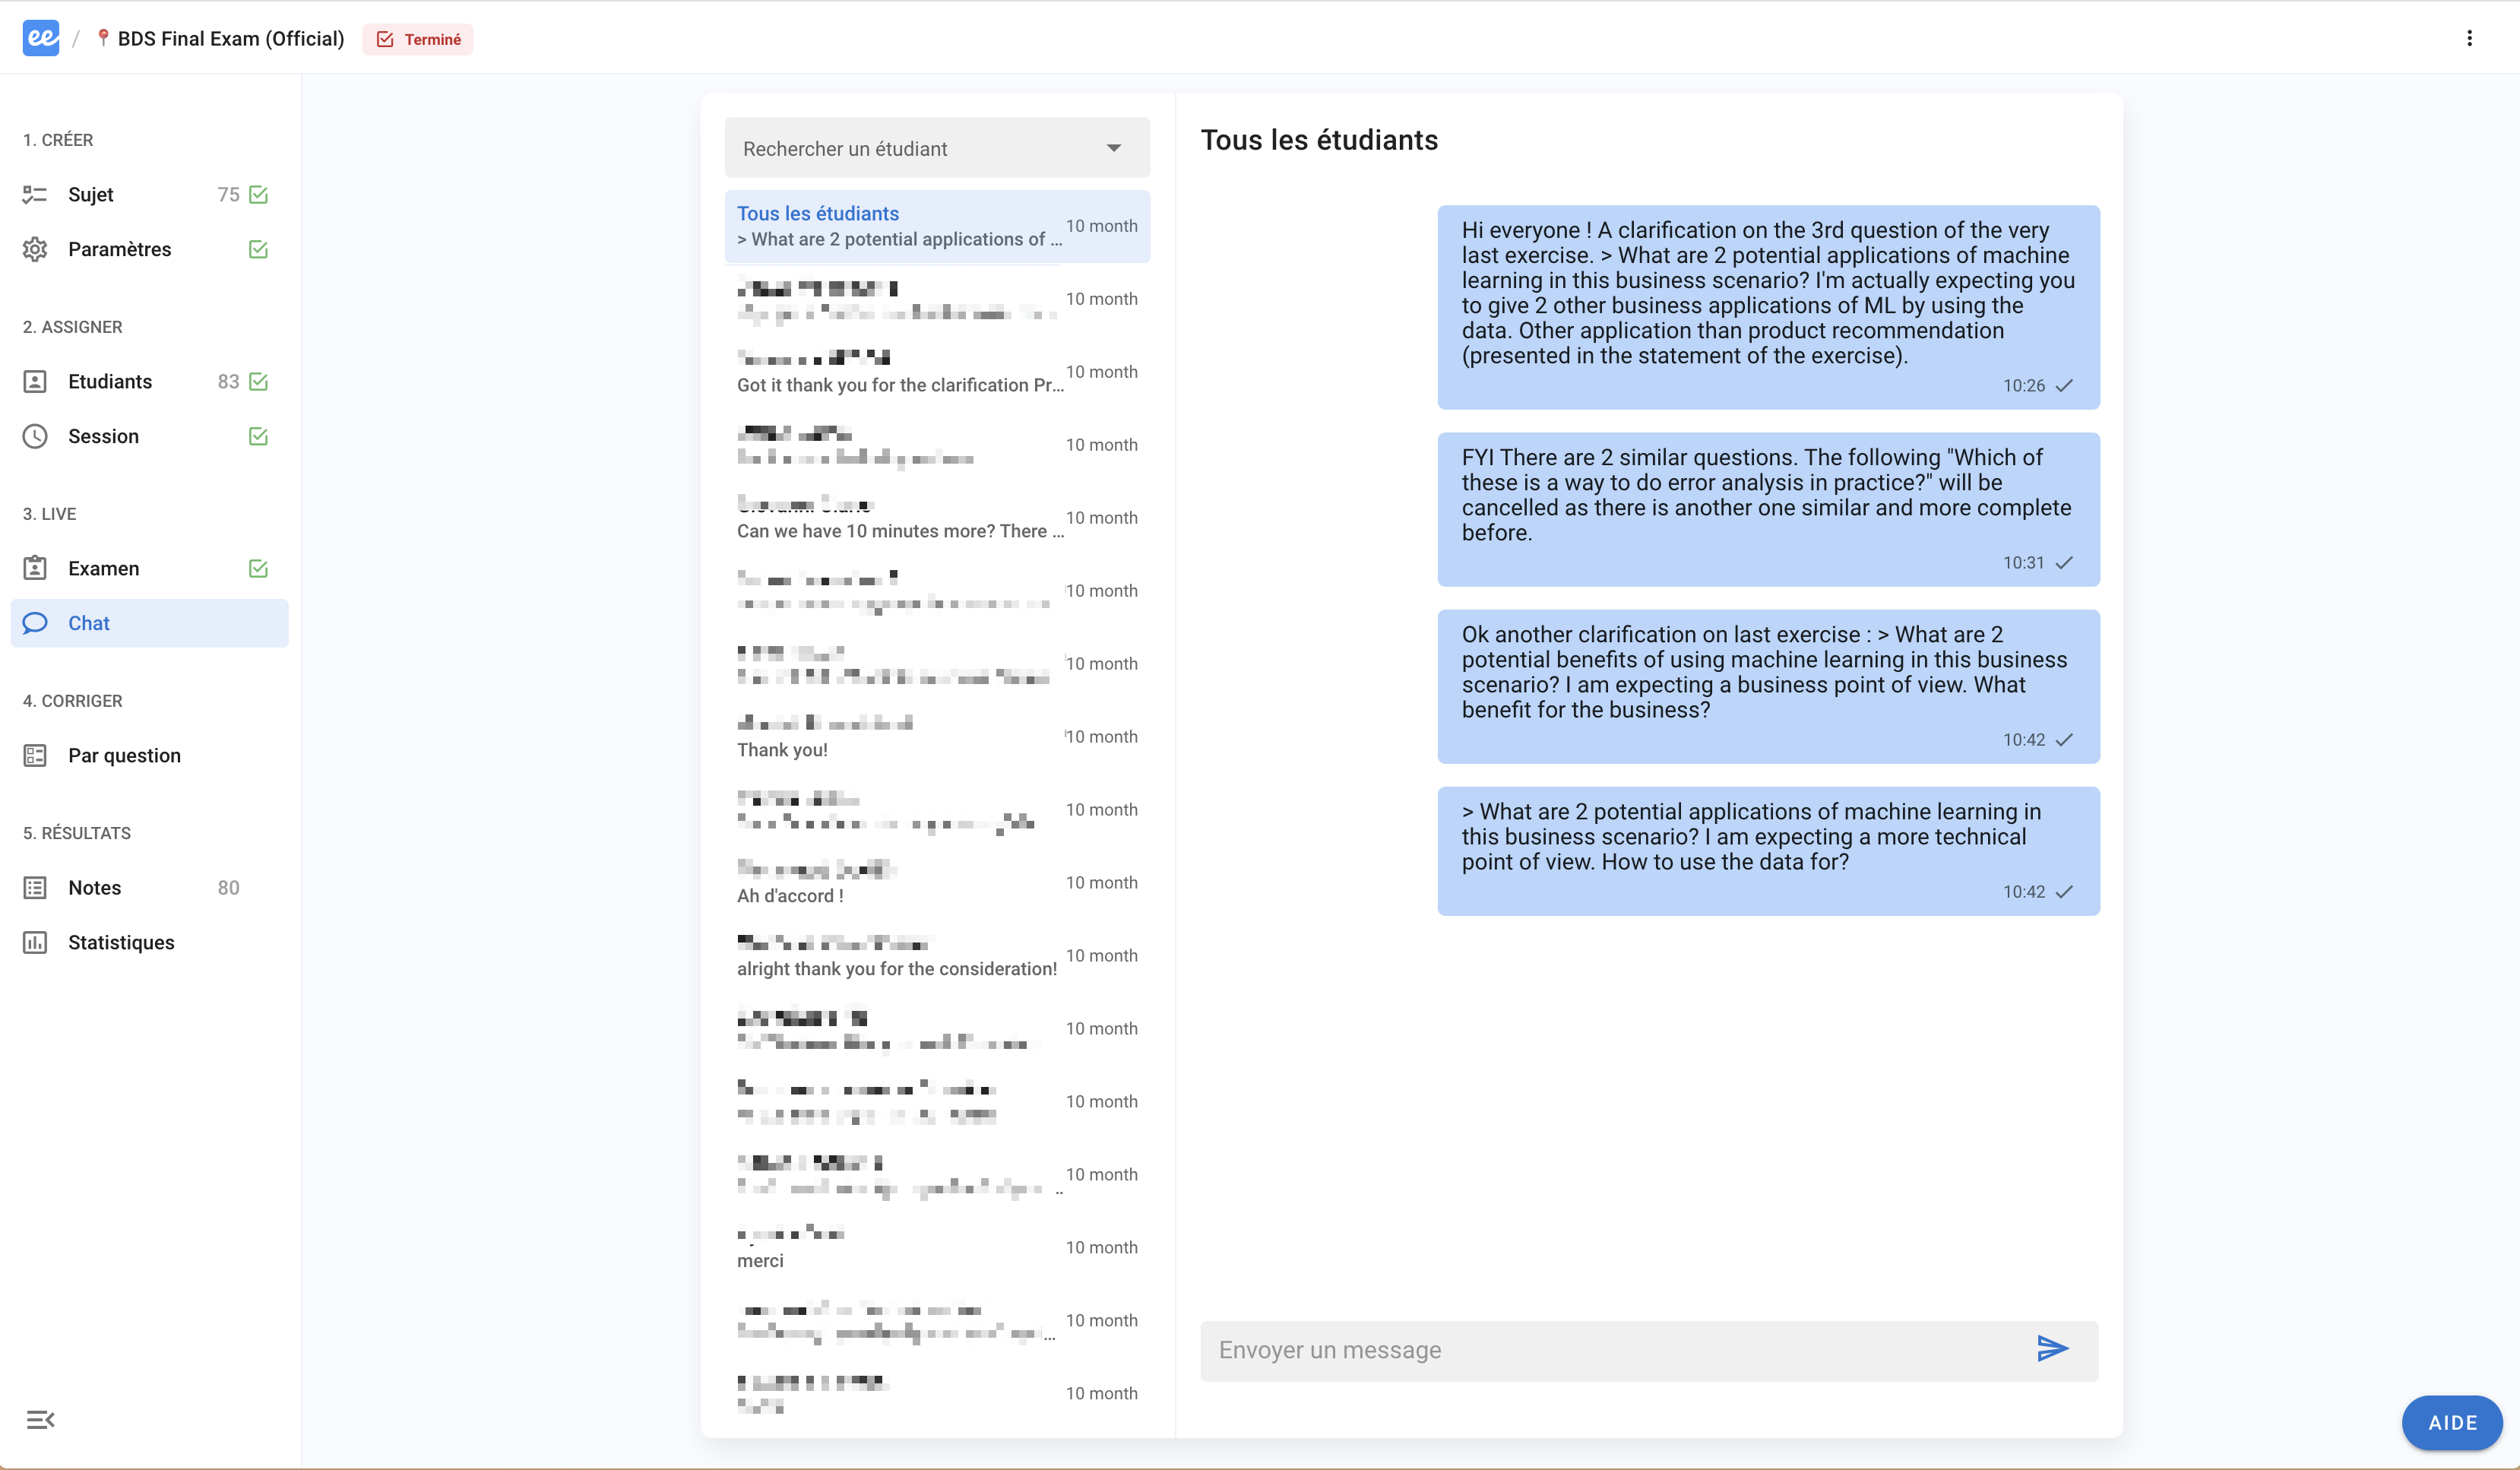
Task: Open Statistiques chart icon
Action: pos(35,942)
